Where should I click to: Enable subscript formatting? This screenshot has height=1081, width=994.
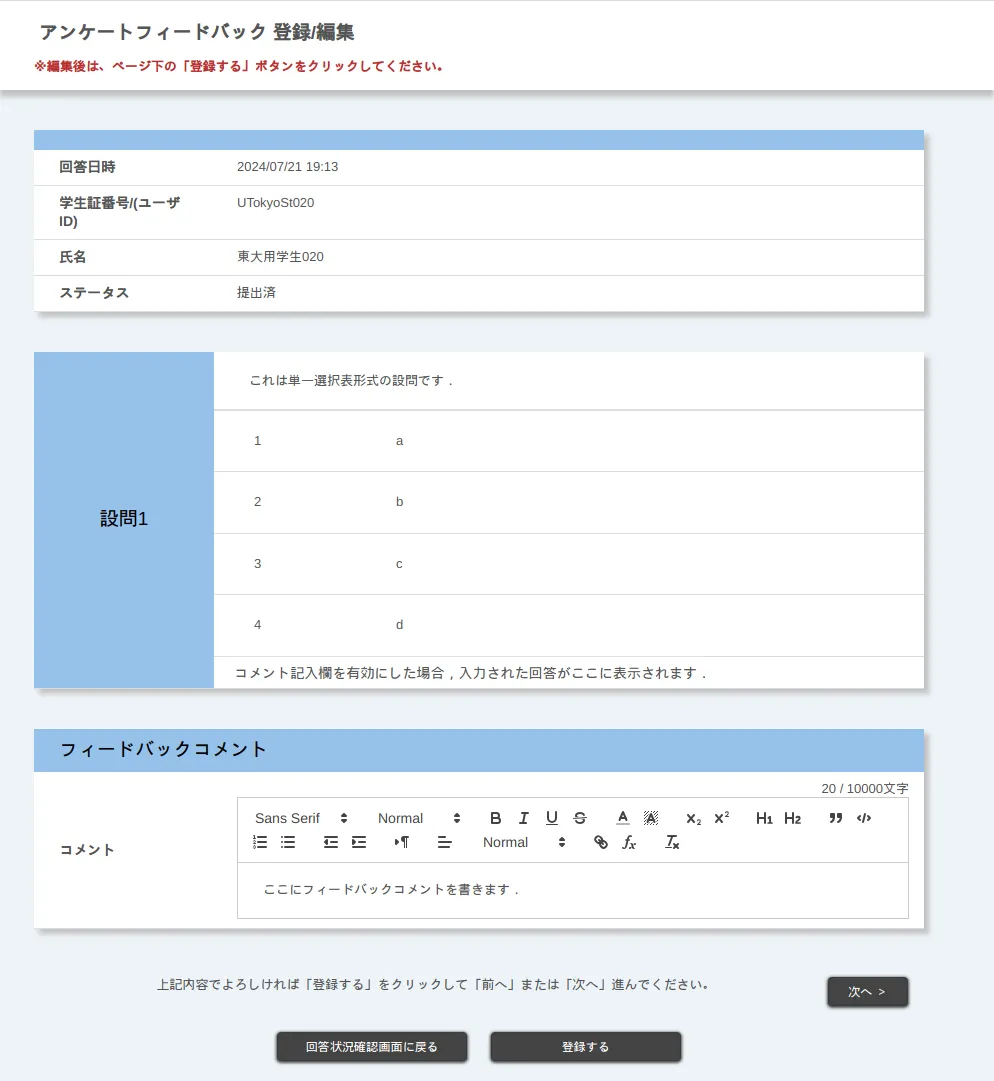(693, 818)
